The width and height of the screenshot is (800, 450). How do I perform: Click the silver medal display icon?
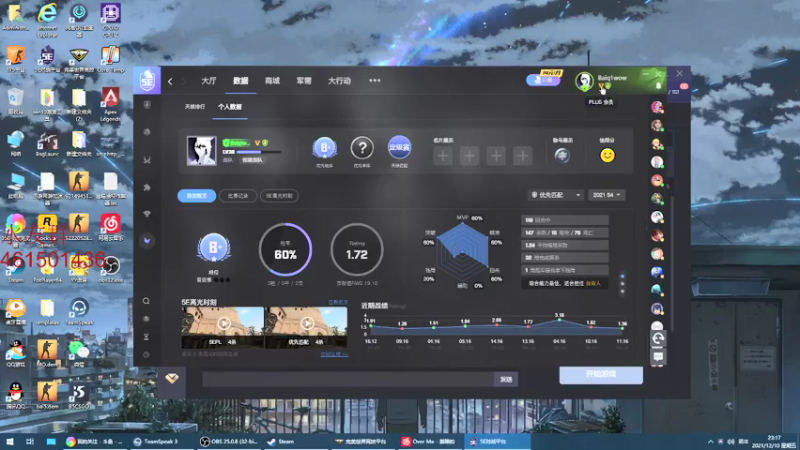click(562, 156)
